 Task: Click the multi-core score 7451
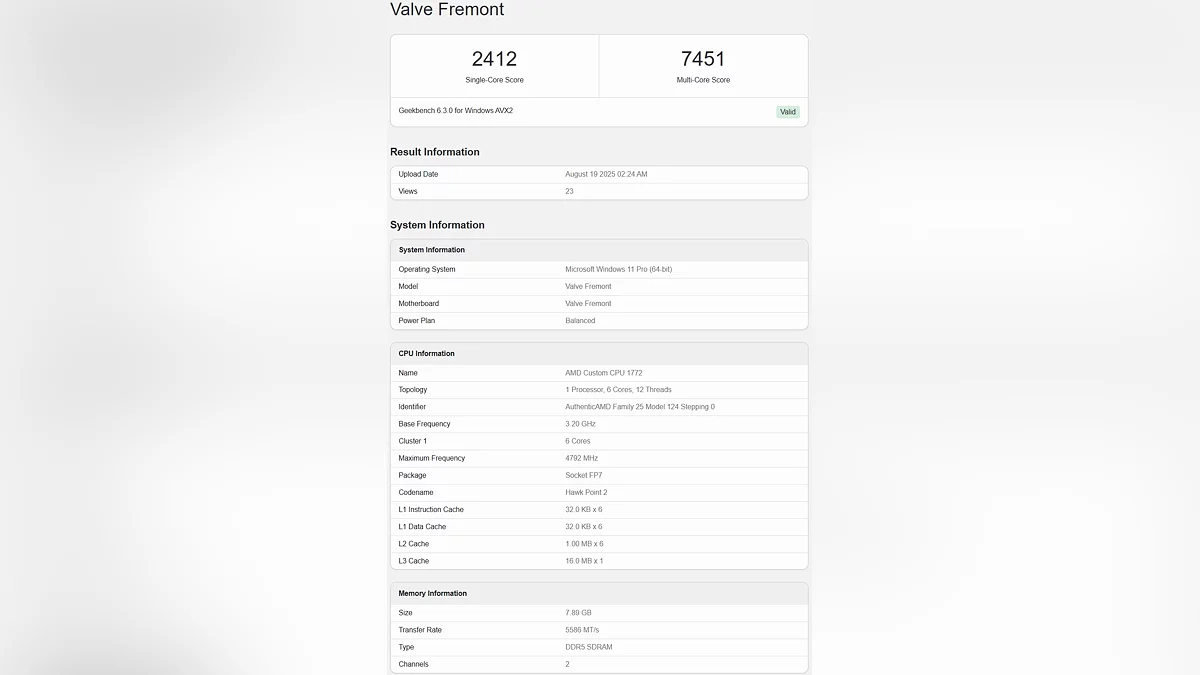point(703,59)
